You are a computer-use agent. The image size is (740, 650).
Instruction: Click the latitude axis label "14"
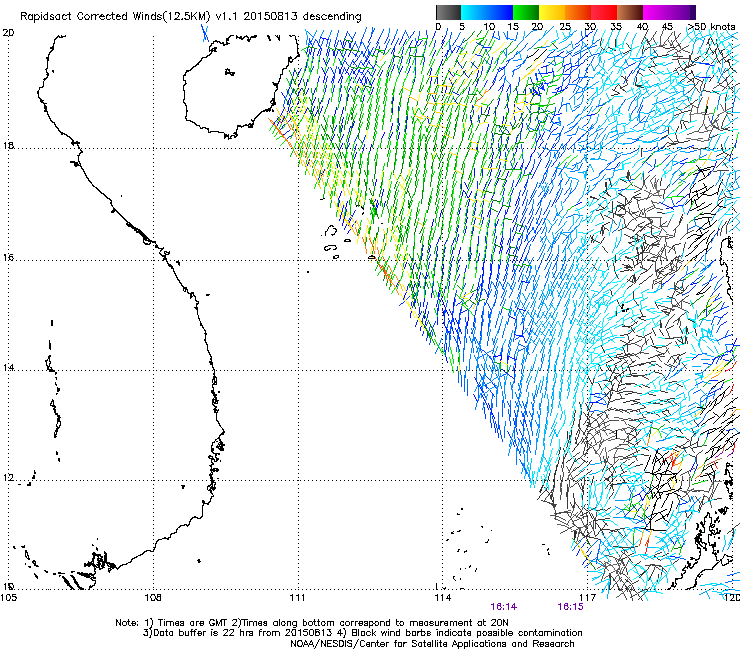[8, 367]
